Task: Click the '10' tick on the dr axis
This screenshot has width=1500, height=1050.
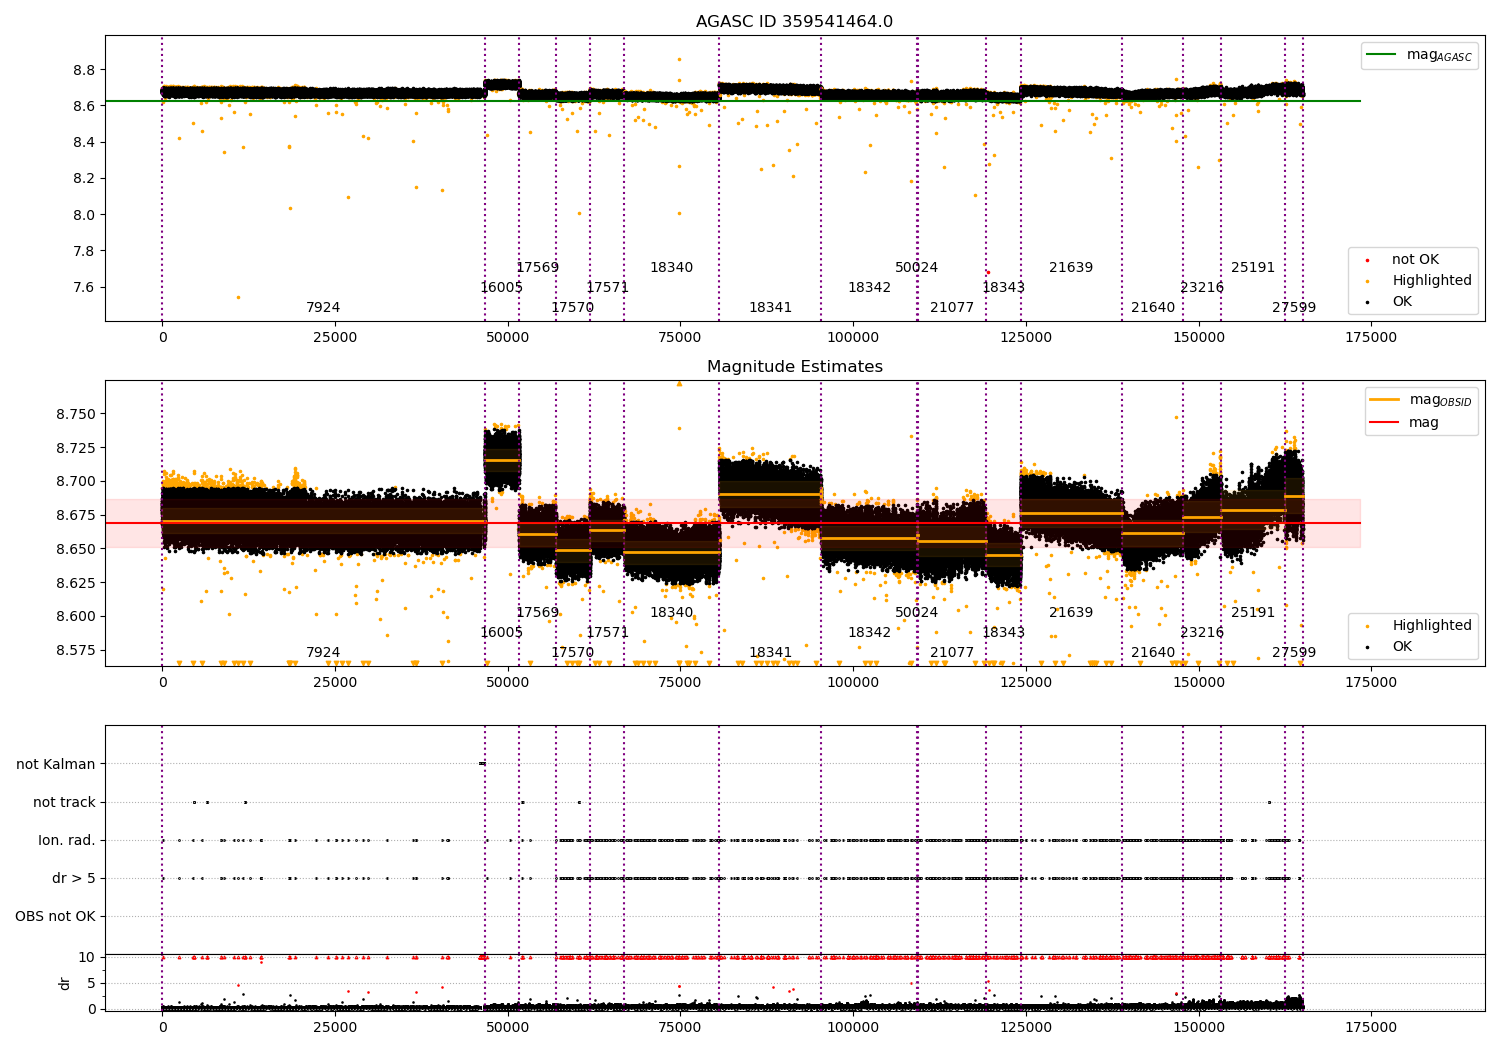Action: click(87, 957)
